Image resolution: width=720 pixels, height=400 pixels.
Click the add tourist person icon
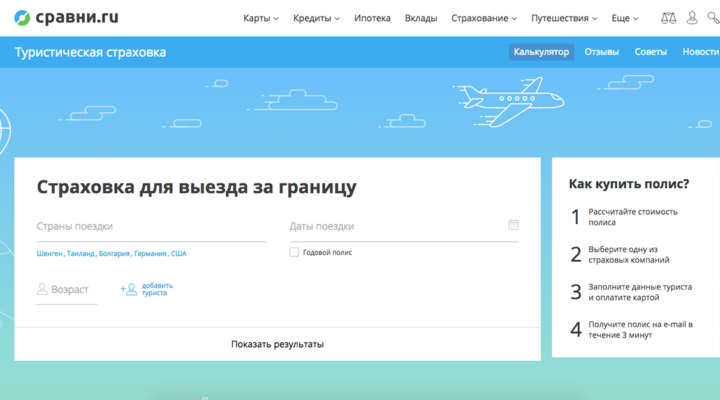coord(128,289)
